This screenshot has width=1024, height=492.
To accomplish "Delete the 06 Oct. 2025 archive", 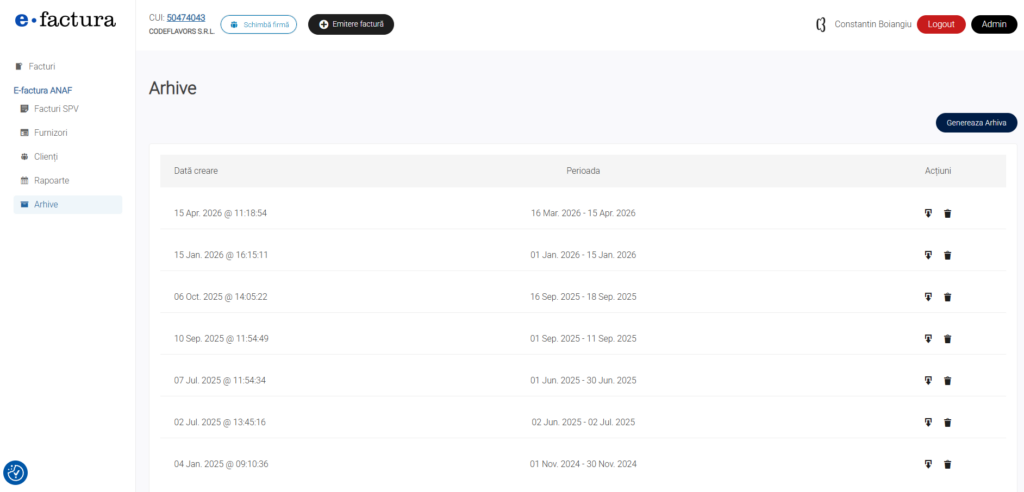I will [x=948, y=297].
